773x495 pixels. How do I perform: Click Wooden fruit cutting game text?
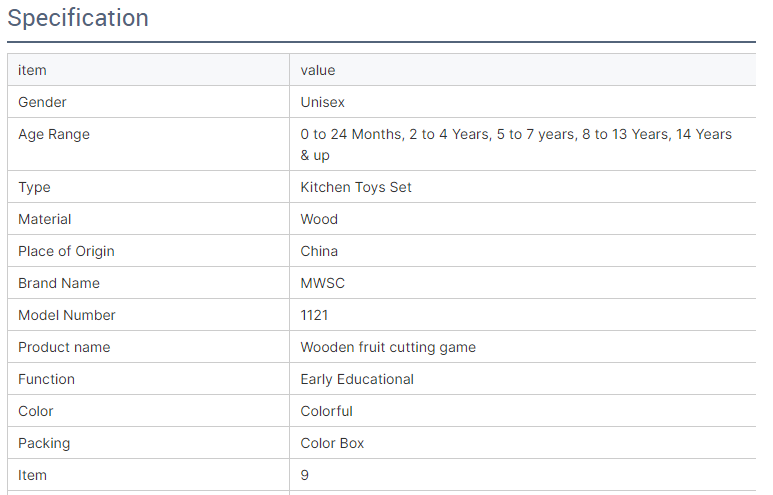388,347
